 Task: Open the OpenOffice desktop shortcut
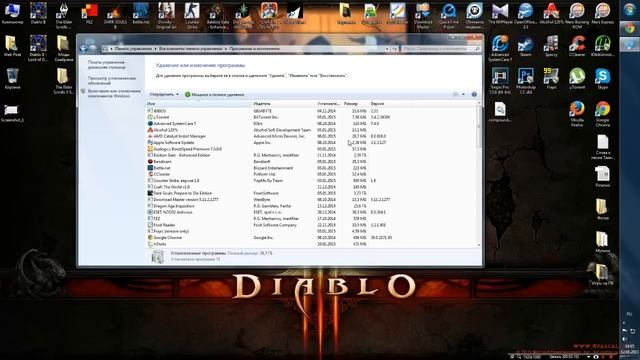click(x=525, y=16)
